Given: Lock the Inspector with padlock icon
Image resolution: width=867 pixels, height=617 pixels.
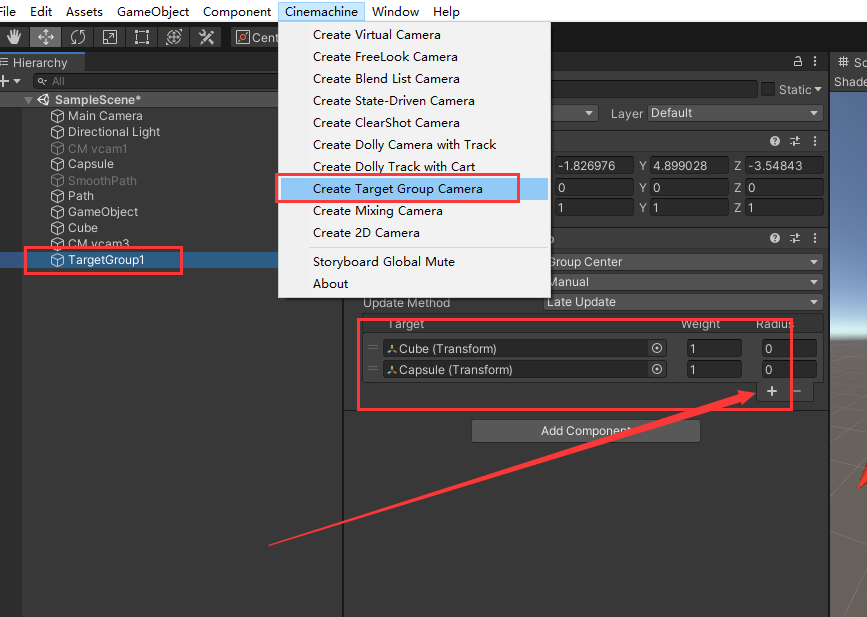Looking at the screenshot, I should click(797, 61).
